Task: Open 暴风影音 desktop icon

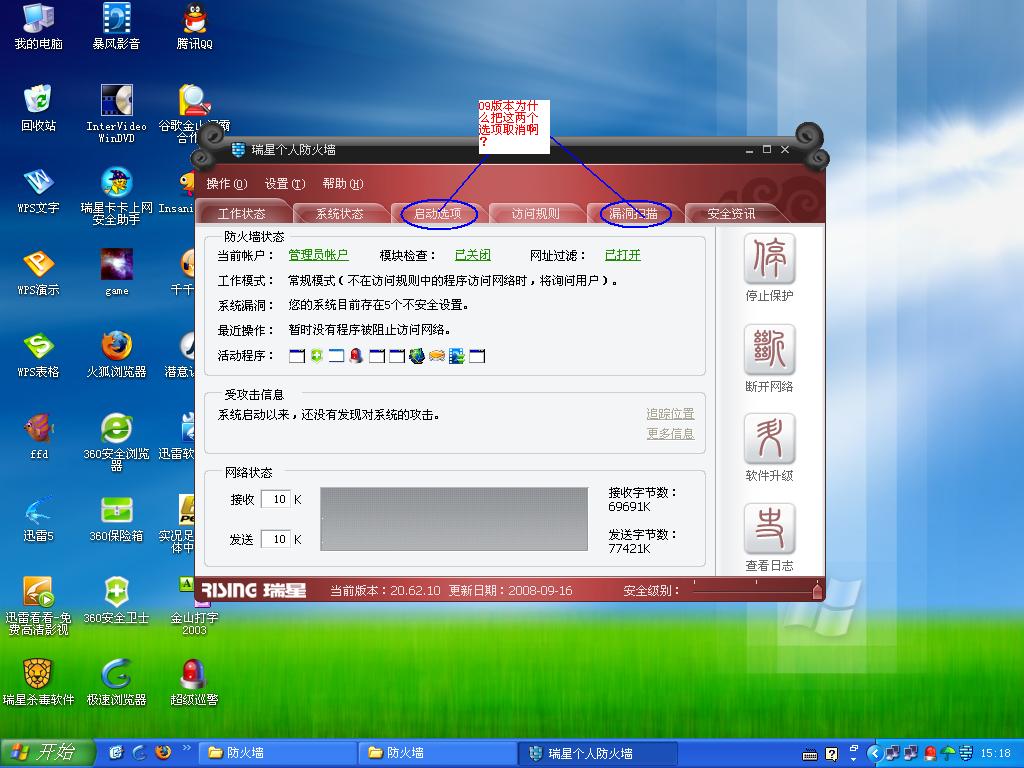Action: click(x=116, y=27)
